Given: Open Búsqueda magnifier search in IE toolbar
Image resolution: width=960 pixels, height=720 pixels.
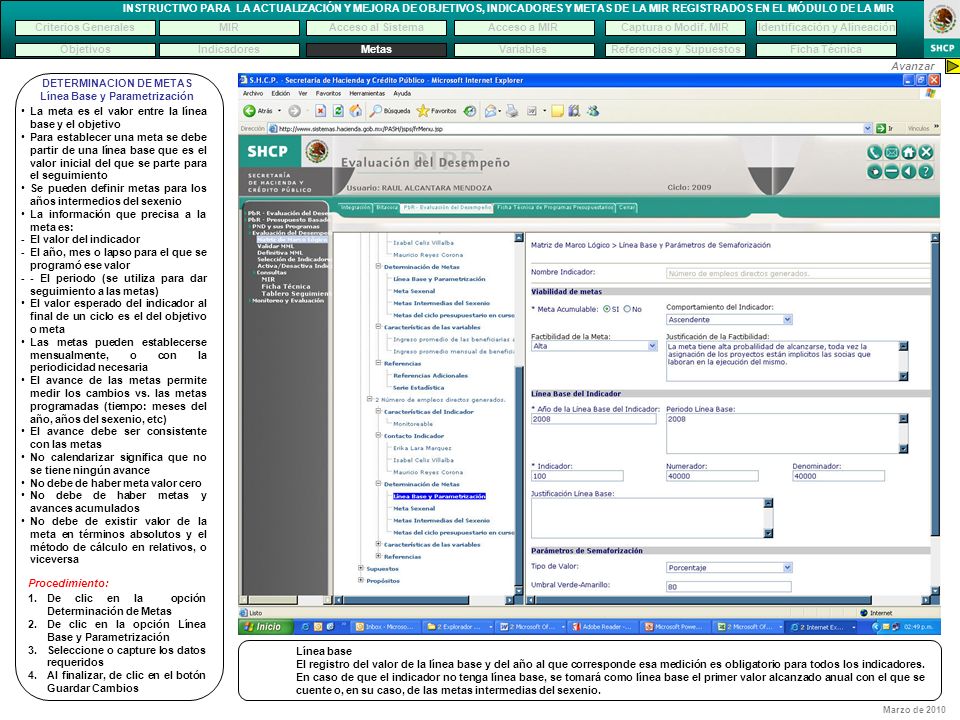Looking at the screenshot, I should click(x=389, y=111).
